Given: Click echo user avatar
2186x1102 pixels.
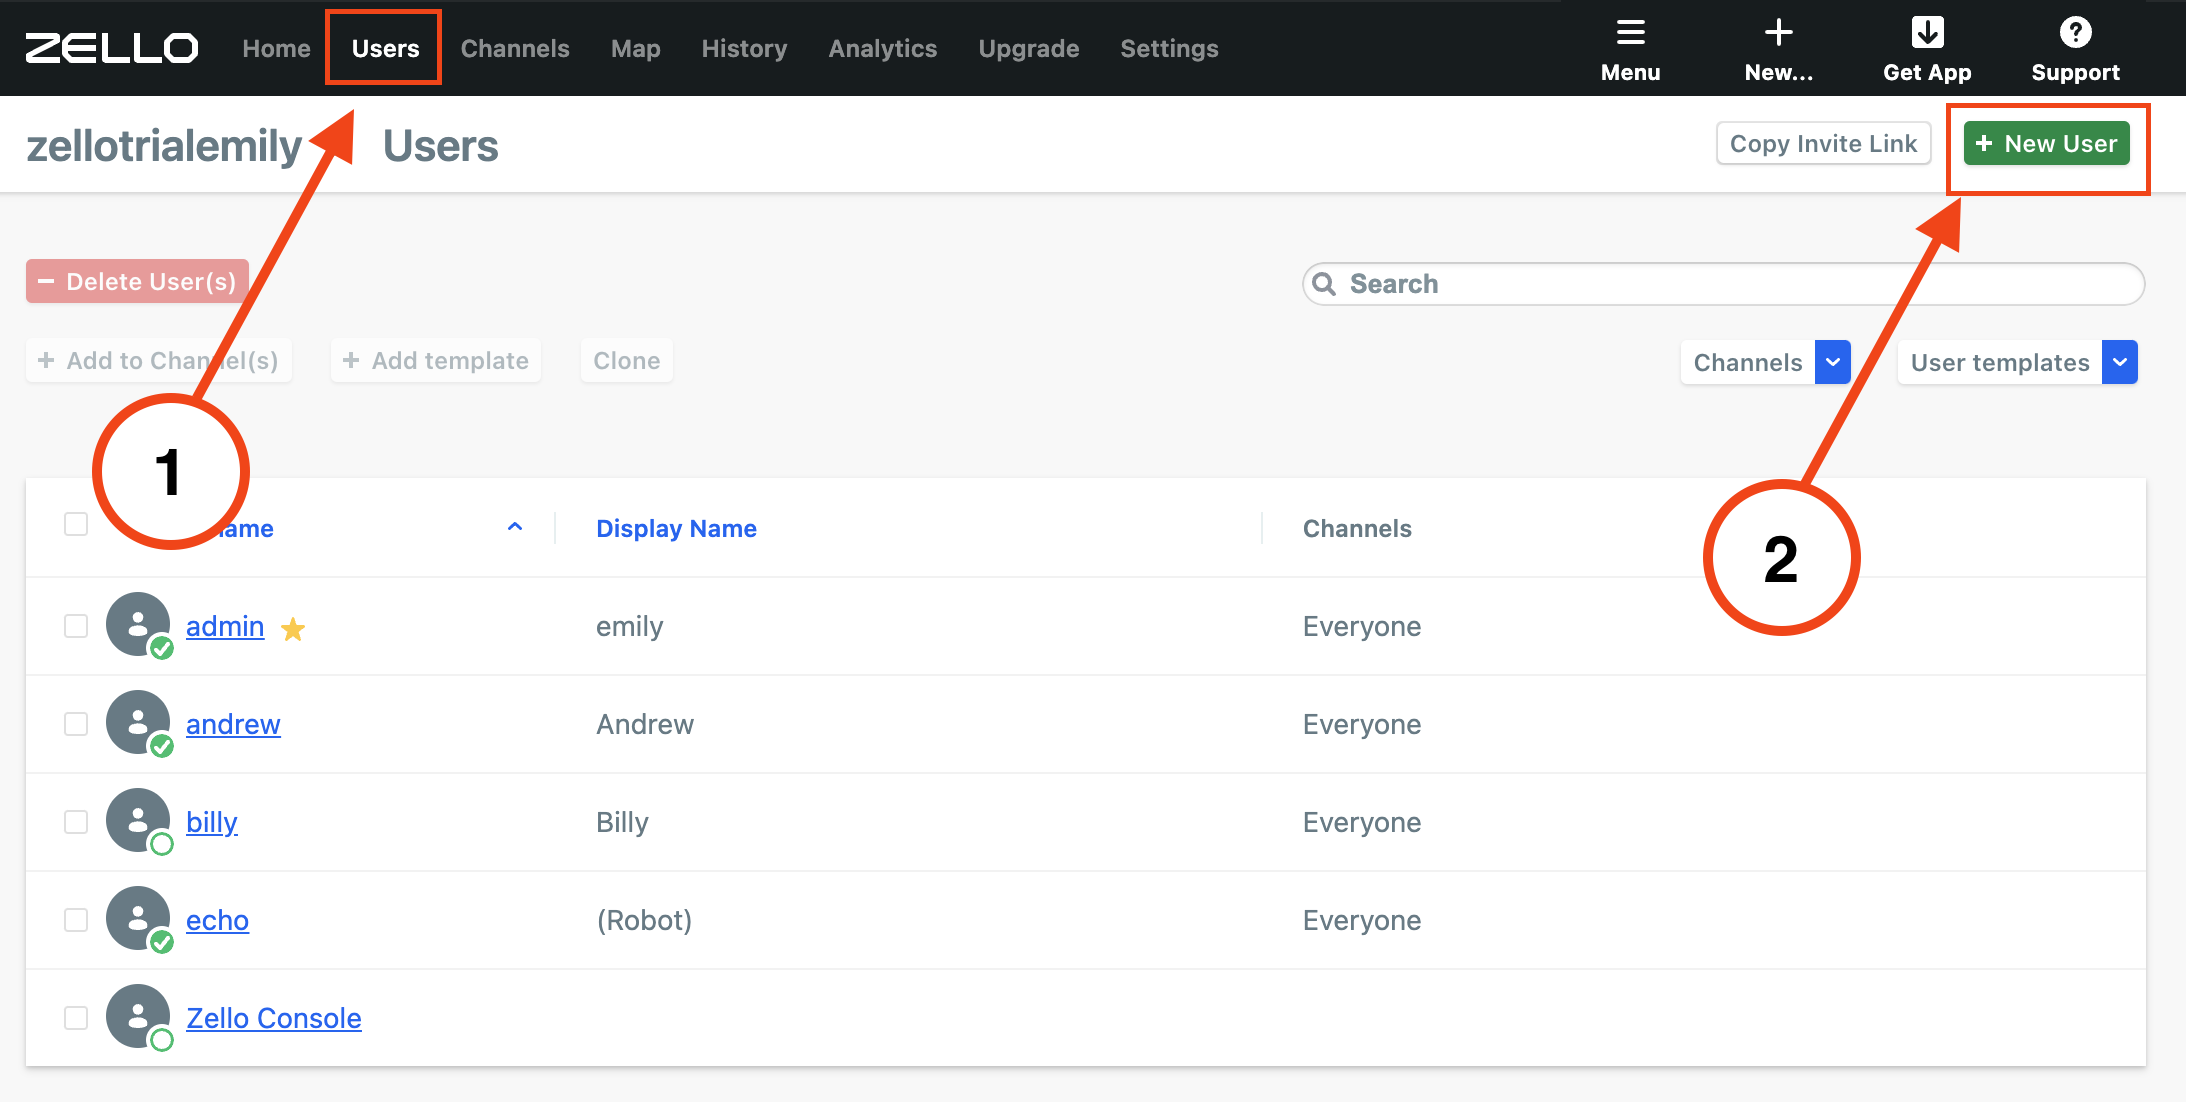Looking at the screenshot, I should 138,919.
